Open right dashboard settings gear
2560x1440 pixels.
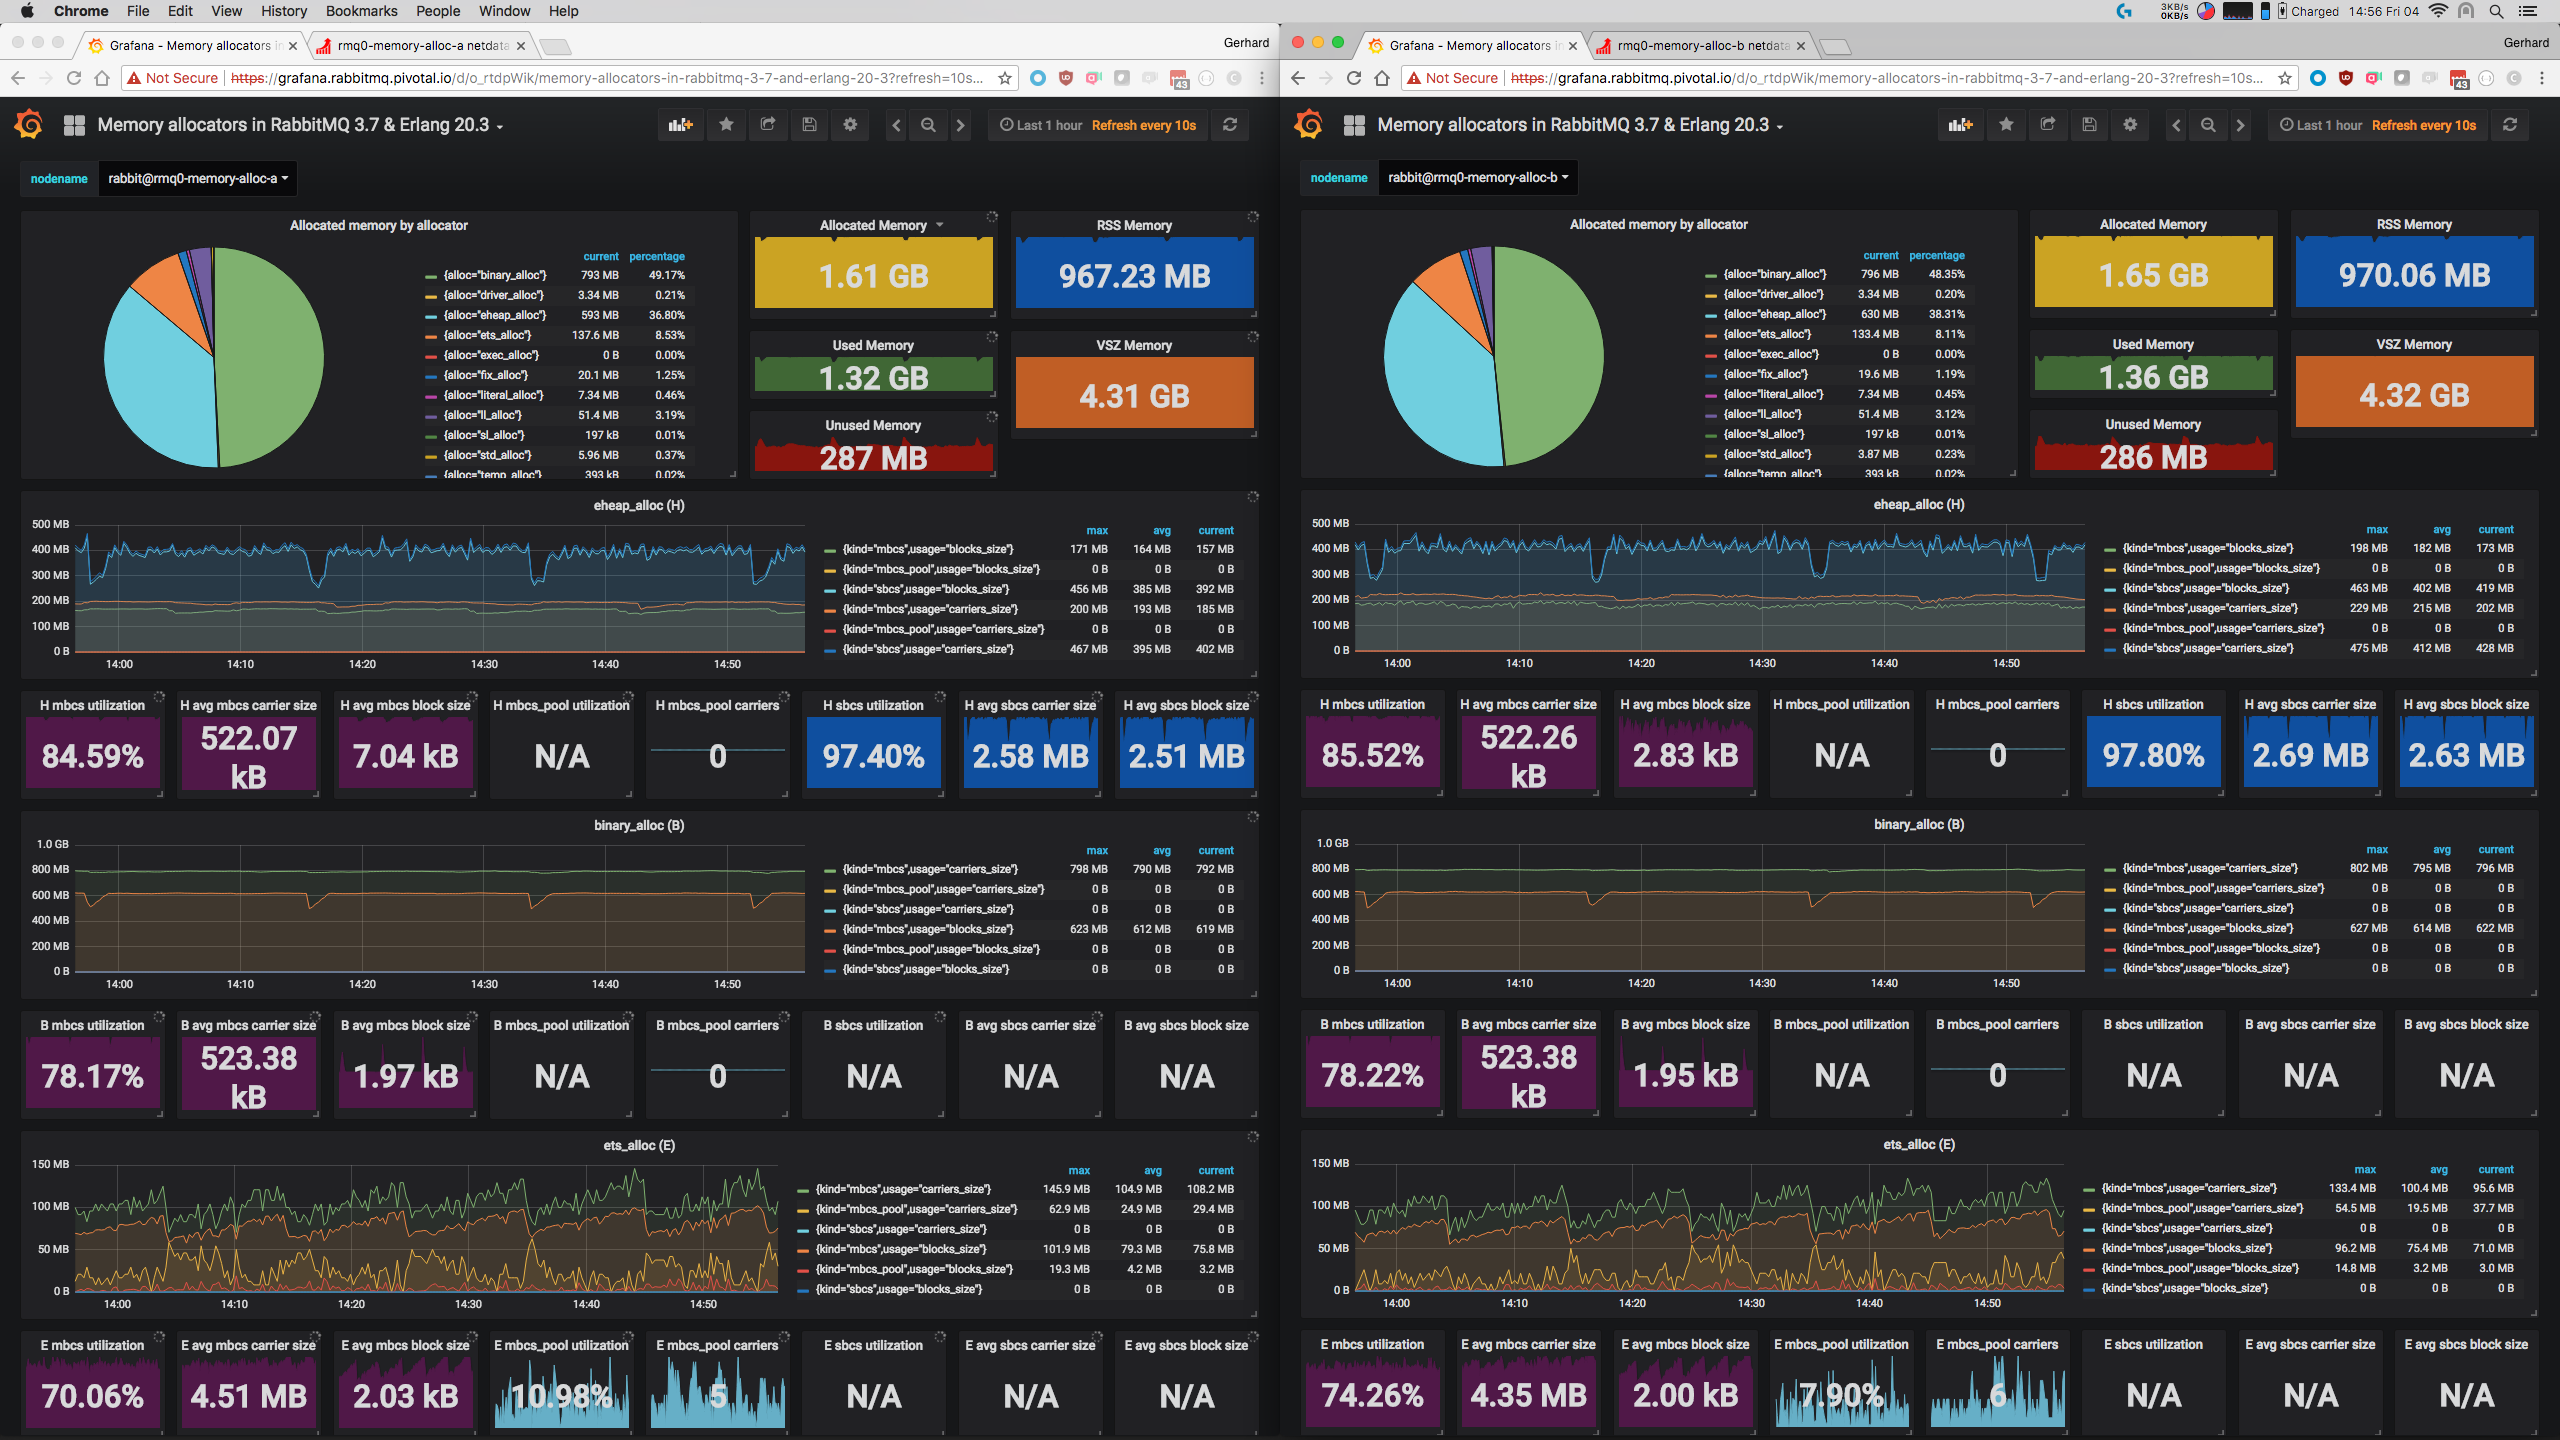point(2130,125)
